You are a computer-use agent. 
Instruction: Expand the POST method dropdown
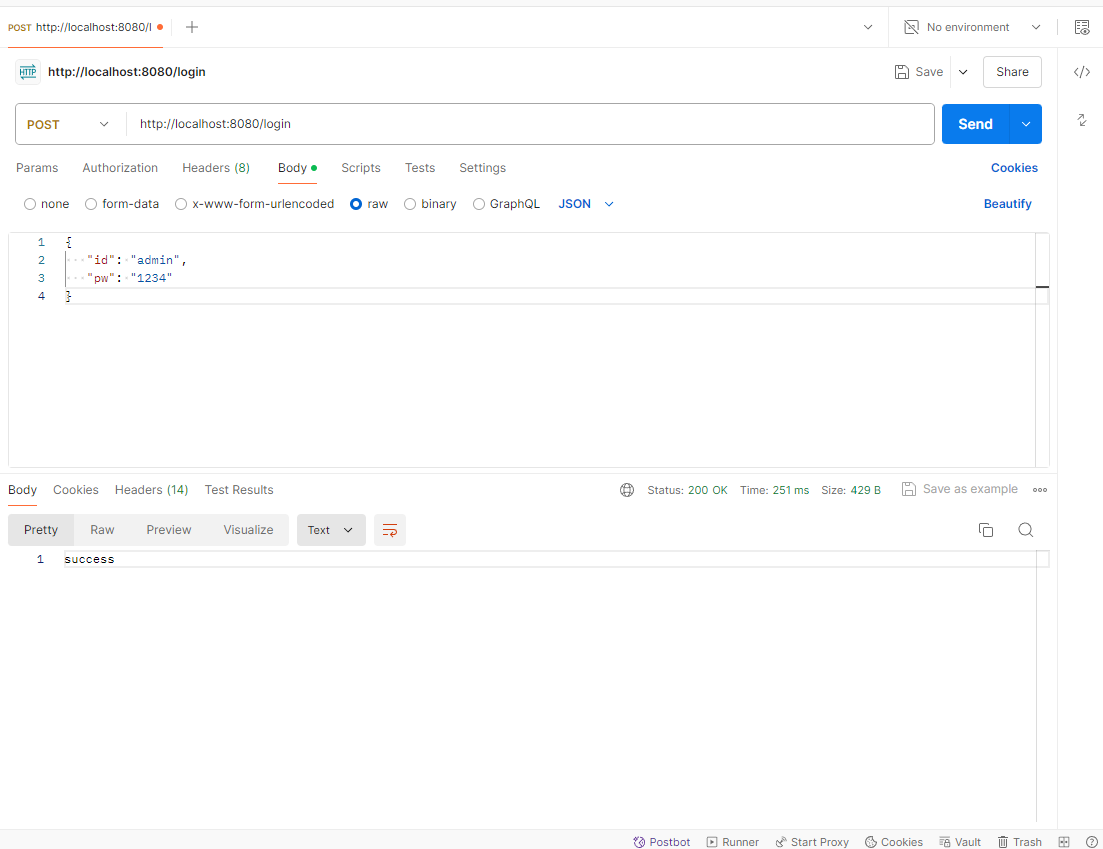[x=69, y=125]
